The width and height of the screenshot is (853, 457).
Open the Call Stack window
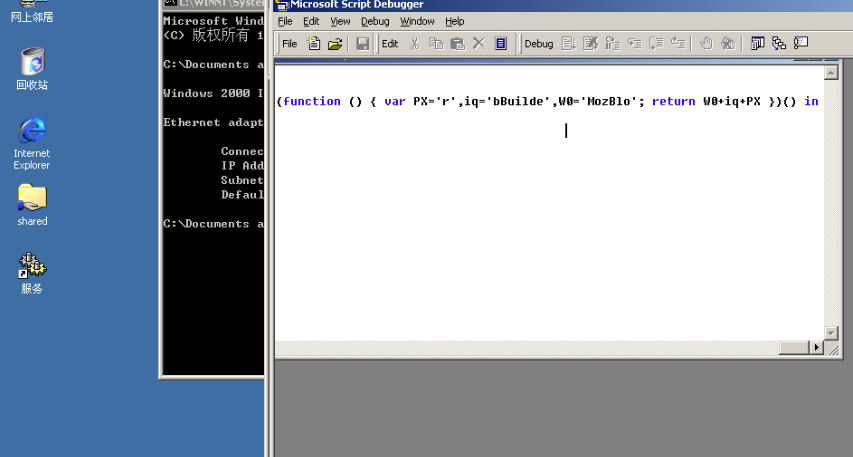(779, 44)
